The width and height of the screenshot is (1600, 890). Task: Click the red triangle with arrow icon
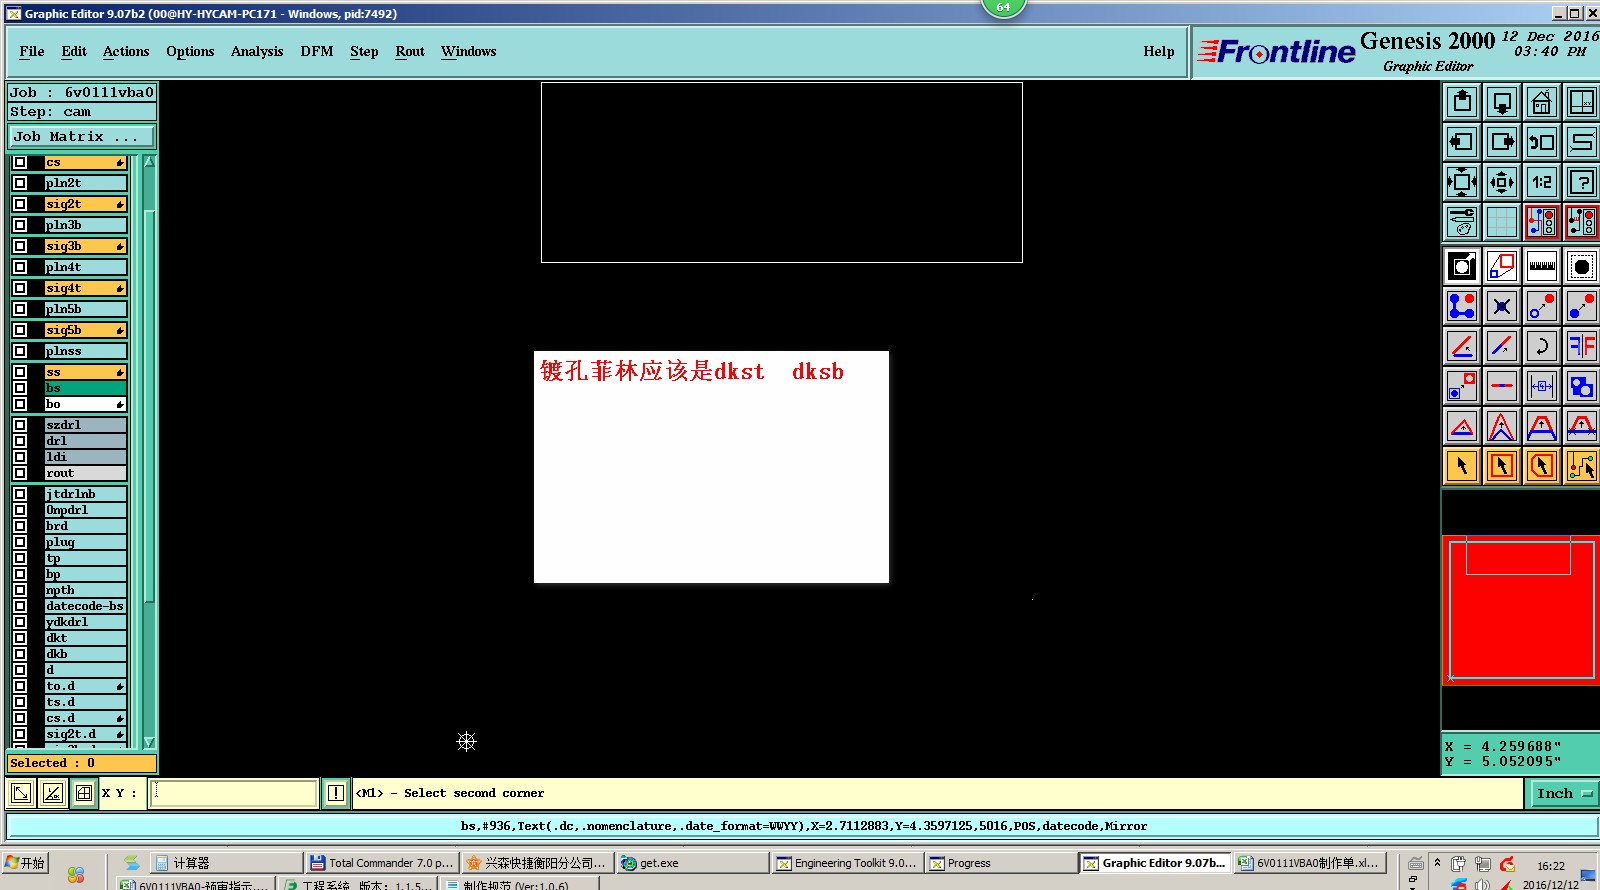1462,427
